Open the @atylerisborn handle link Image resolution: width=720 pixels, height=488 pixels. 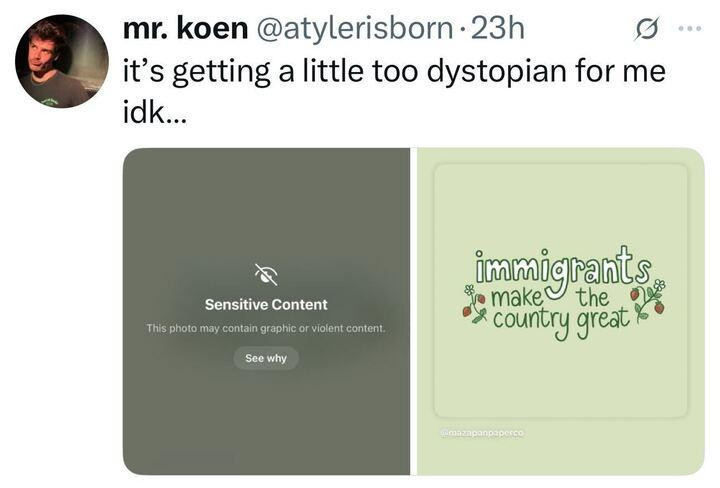coord(354,28)
